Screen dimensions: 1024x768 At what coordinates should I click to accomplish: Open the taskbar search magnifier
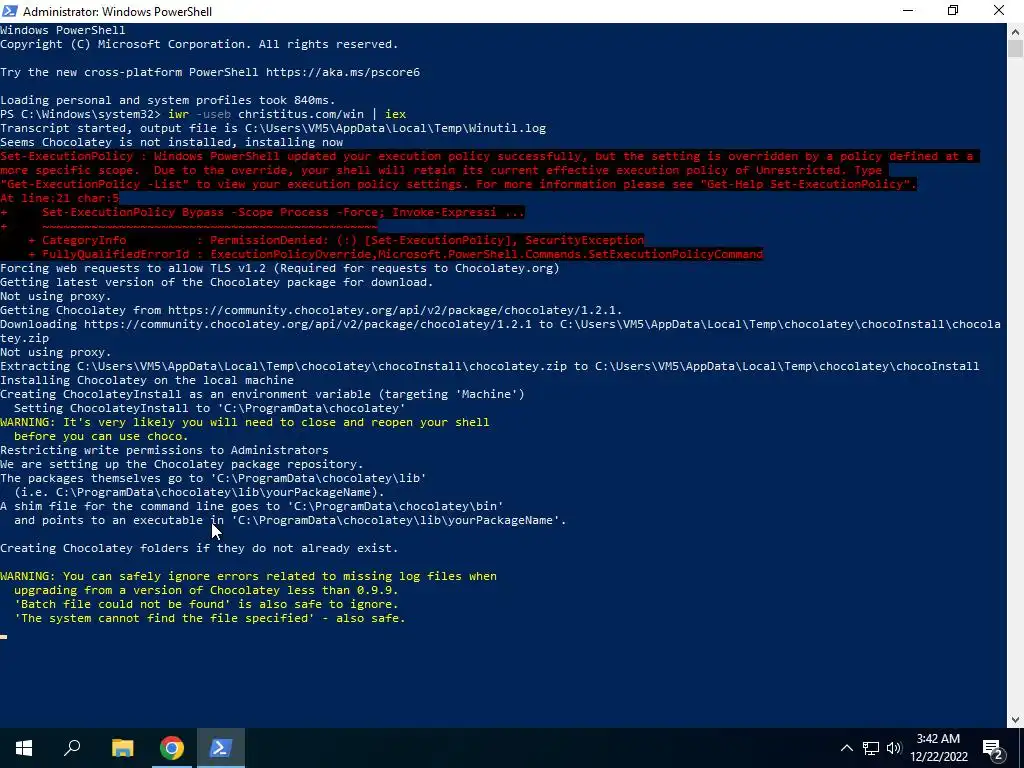click(72, 748)
